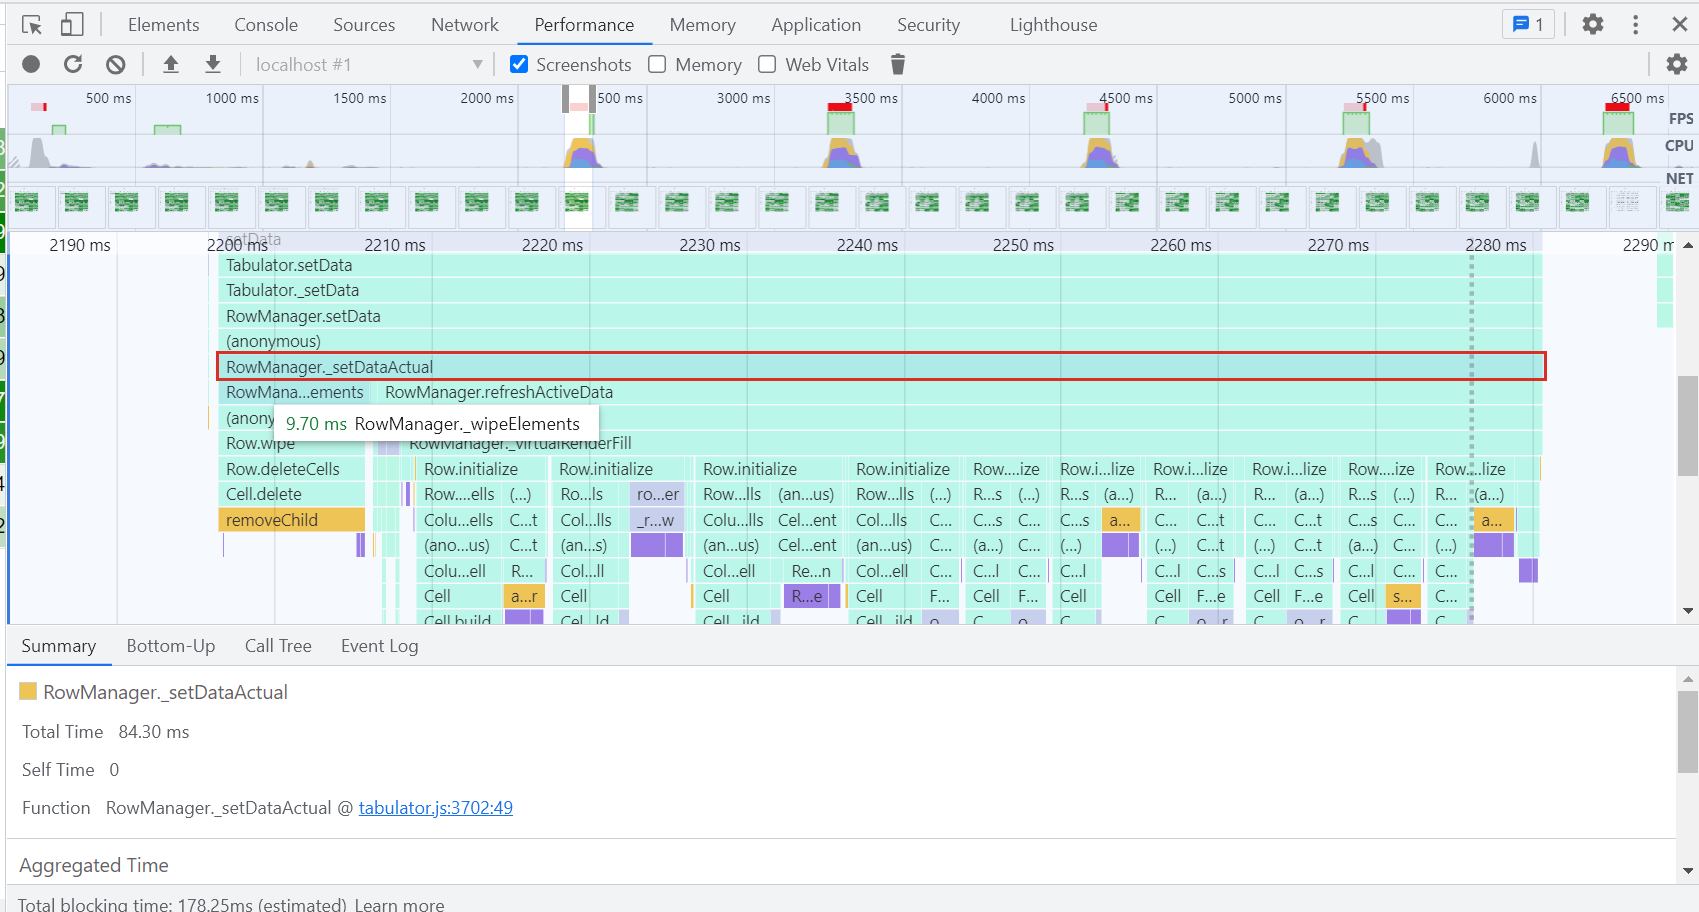Click the first filmstrip screenshot thumbnail
Image resolution: width=1699 pixels, height=912 pixels.
tap(27, 203)
